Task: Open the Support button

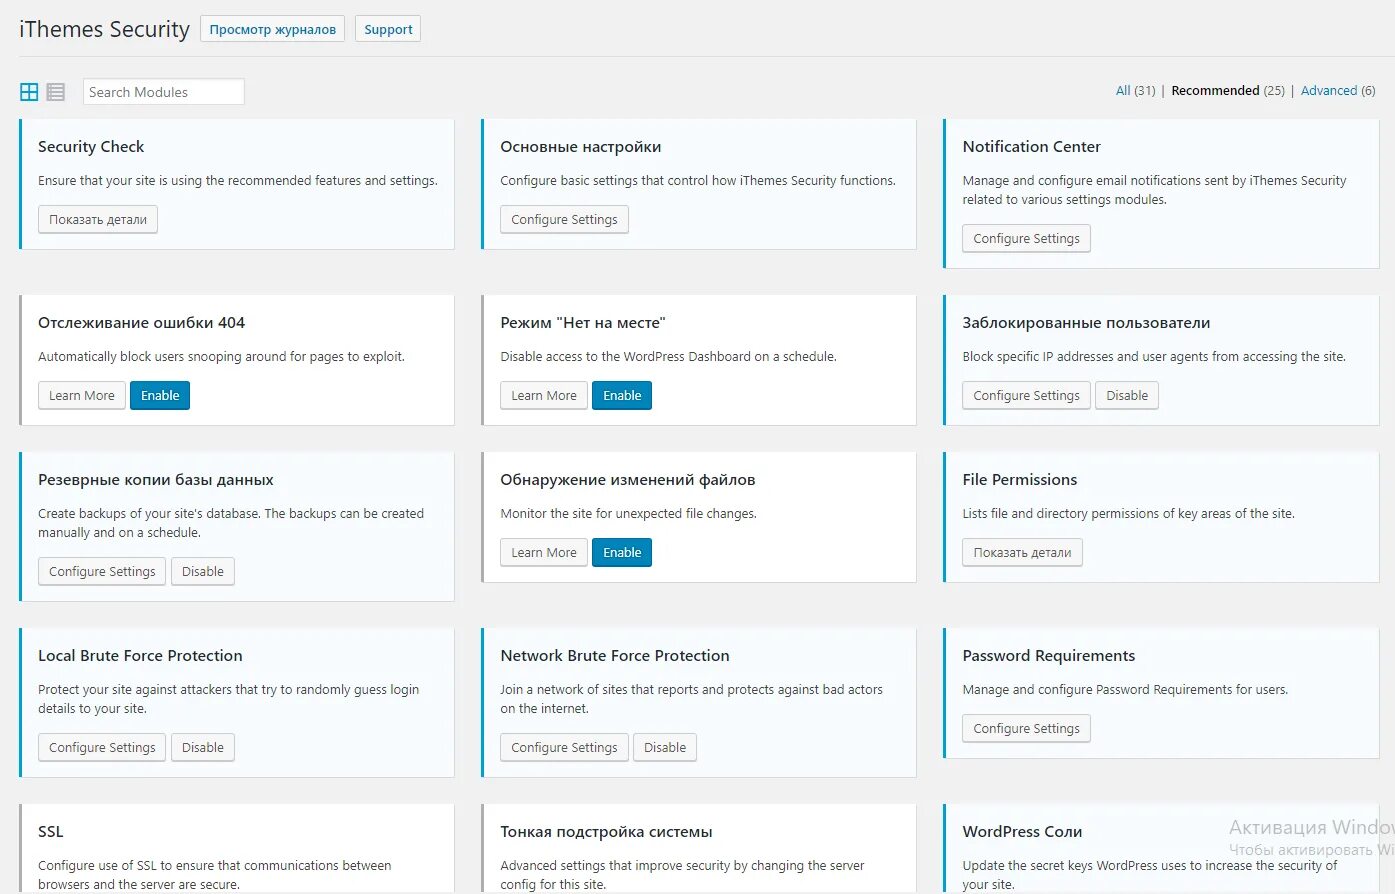Action: (388, 29)
